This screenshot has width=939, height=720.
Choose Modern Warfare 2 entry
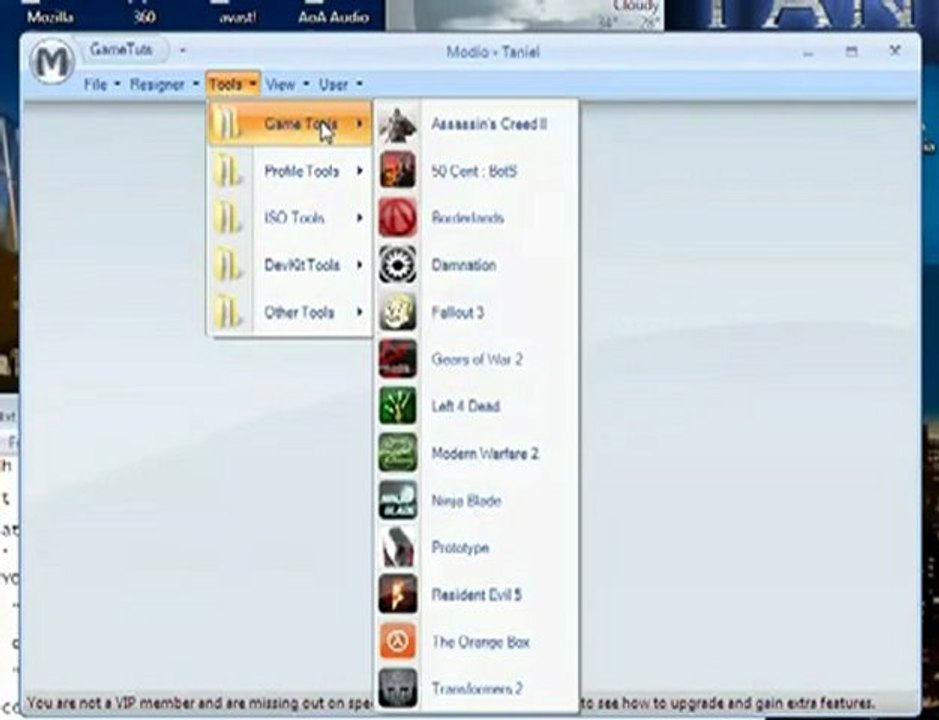476,453
